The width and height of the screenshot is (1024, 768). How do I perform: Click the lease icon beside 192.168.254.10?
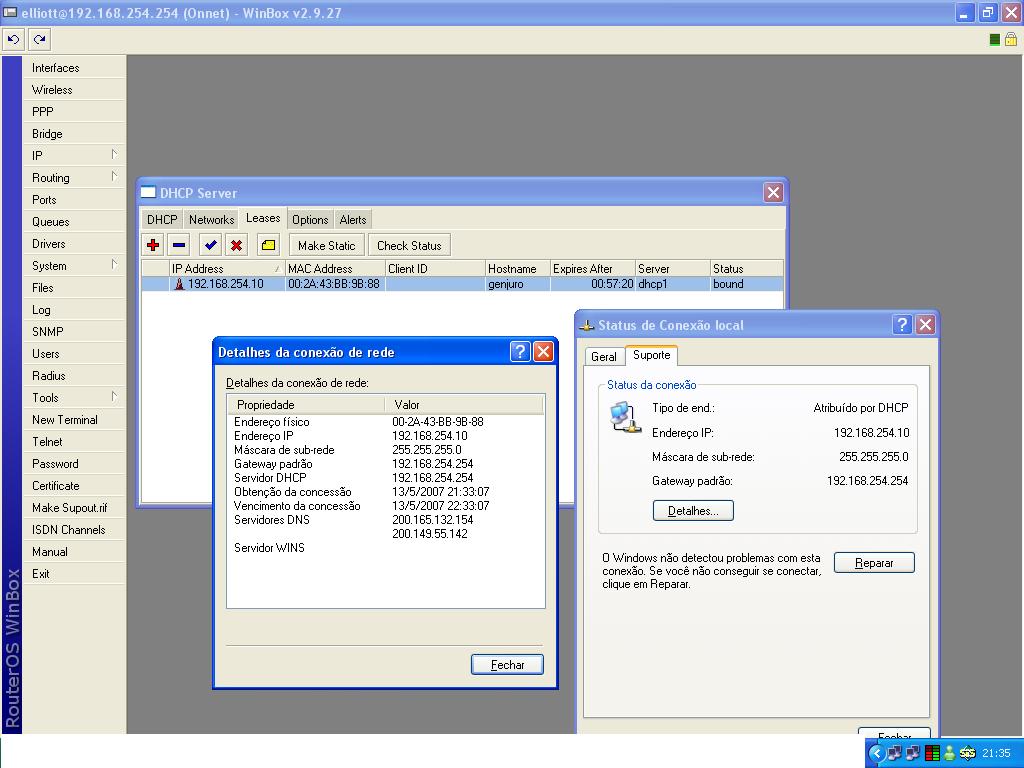click(x=179, y=284)
